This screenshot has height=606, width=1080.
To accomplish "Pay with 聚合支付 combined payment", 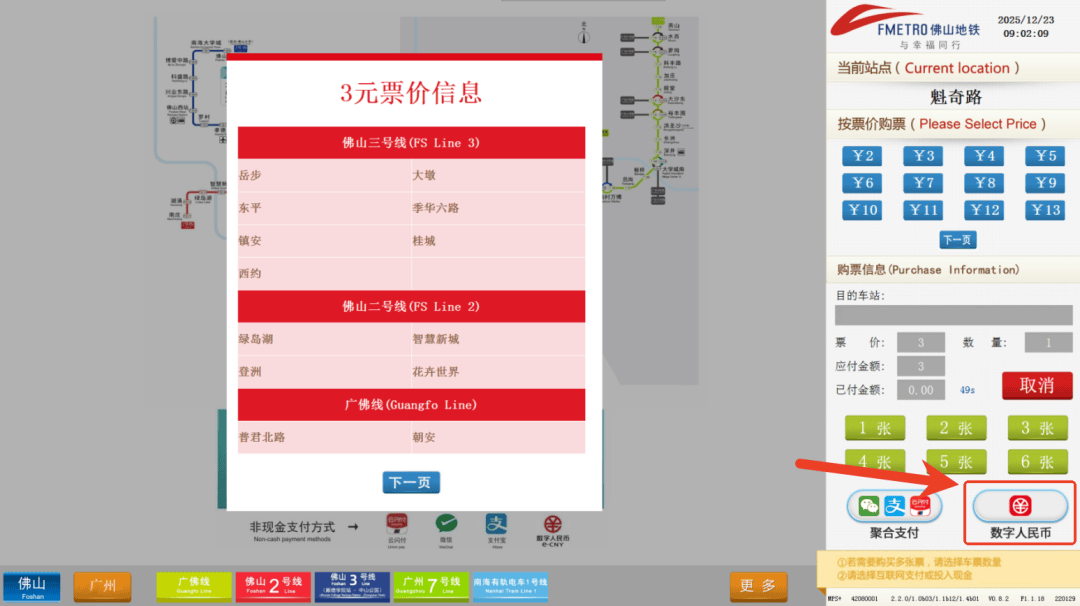I will coord(894,507).
